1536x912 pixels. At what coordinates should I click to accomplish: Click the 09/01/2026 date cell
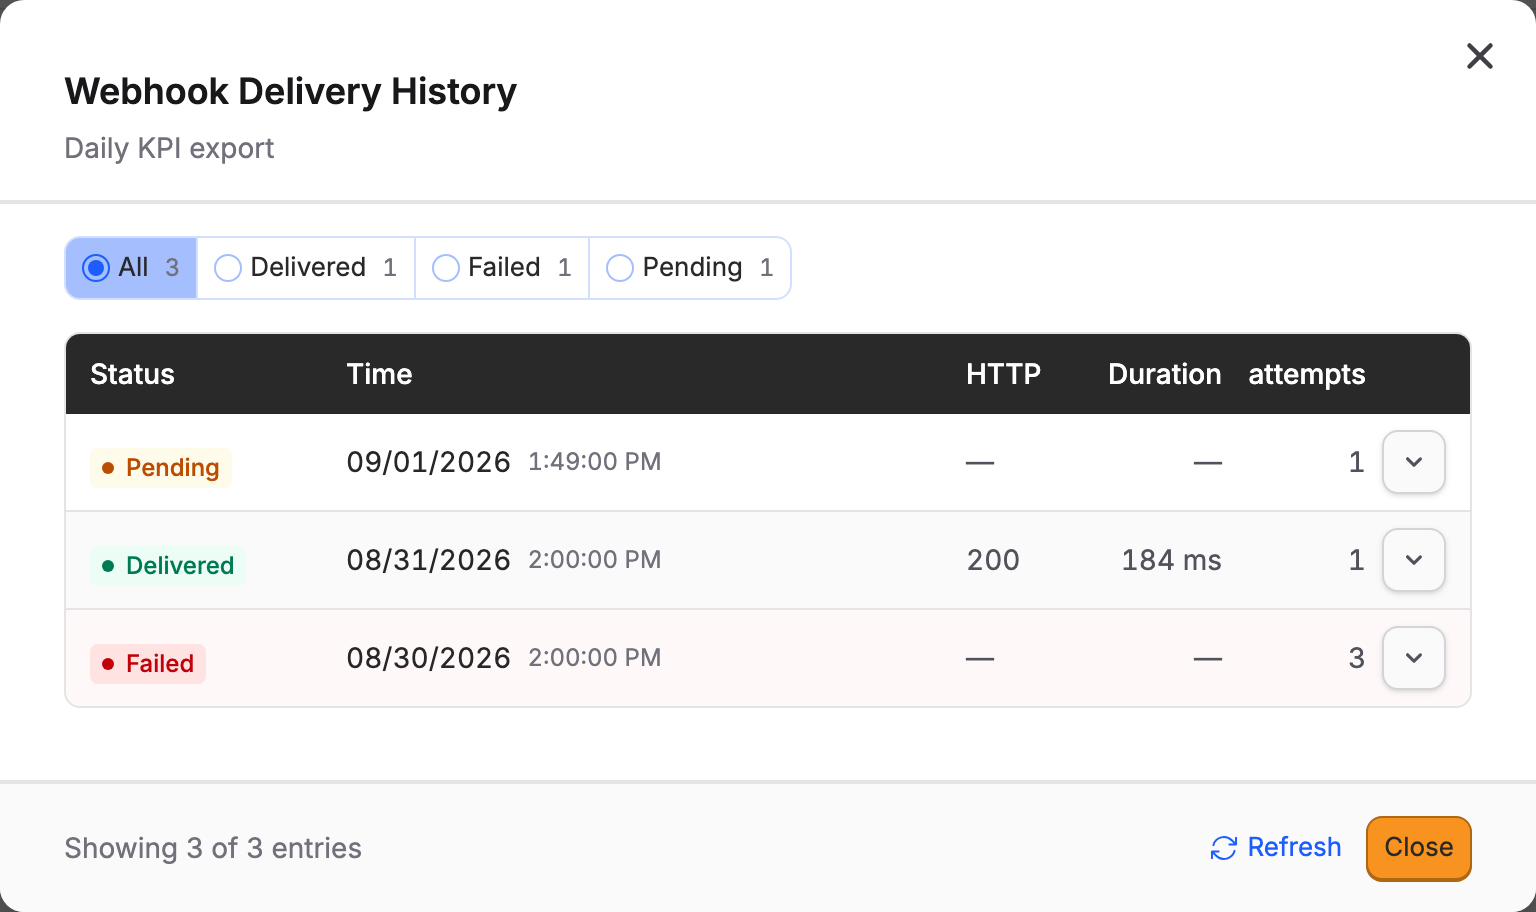point(429,462)
